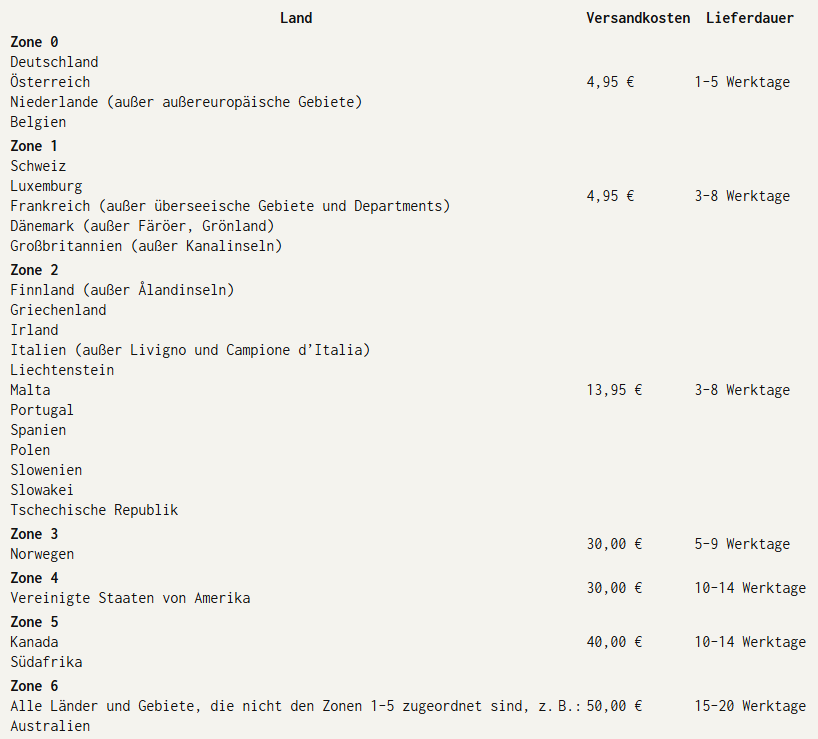The width and height of the screenshot is (818, 739).
Task: Click the "Versandkosten" column header
Action: tap(638, 18)
